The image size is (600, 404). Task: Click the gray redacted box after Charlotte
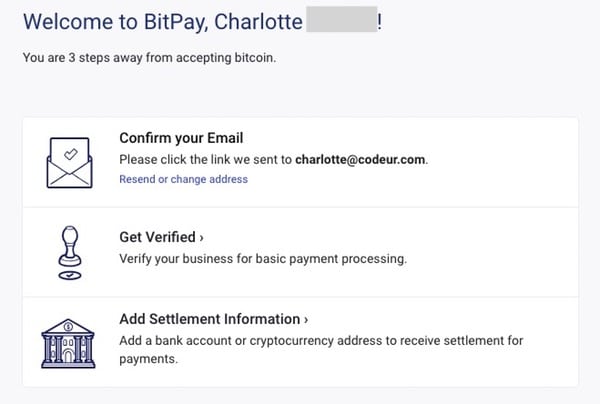[344, 20]
